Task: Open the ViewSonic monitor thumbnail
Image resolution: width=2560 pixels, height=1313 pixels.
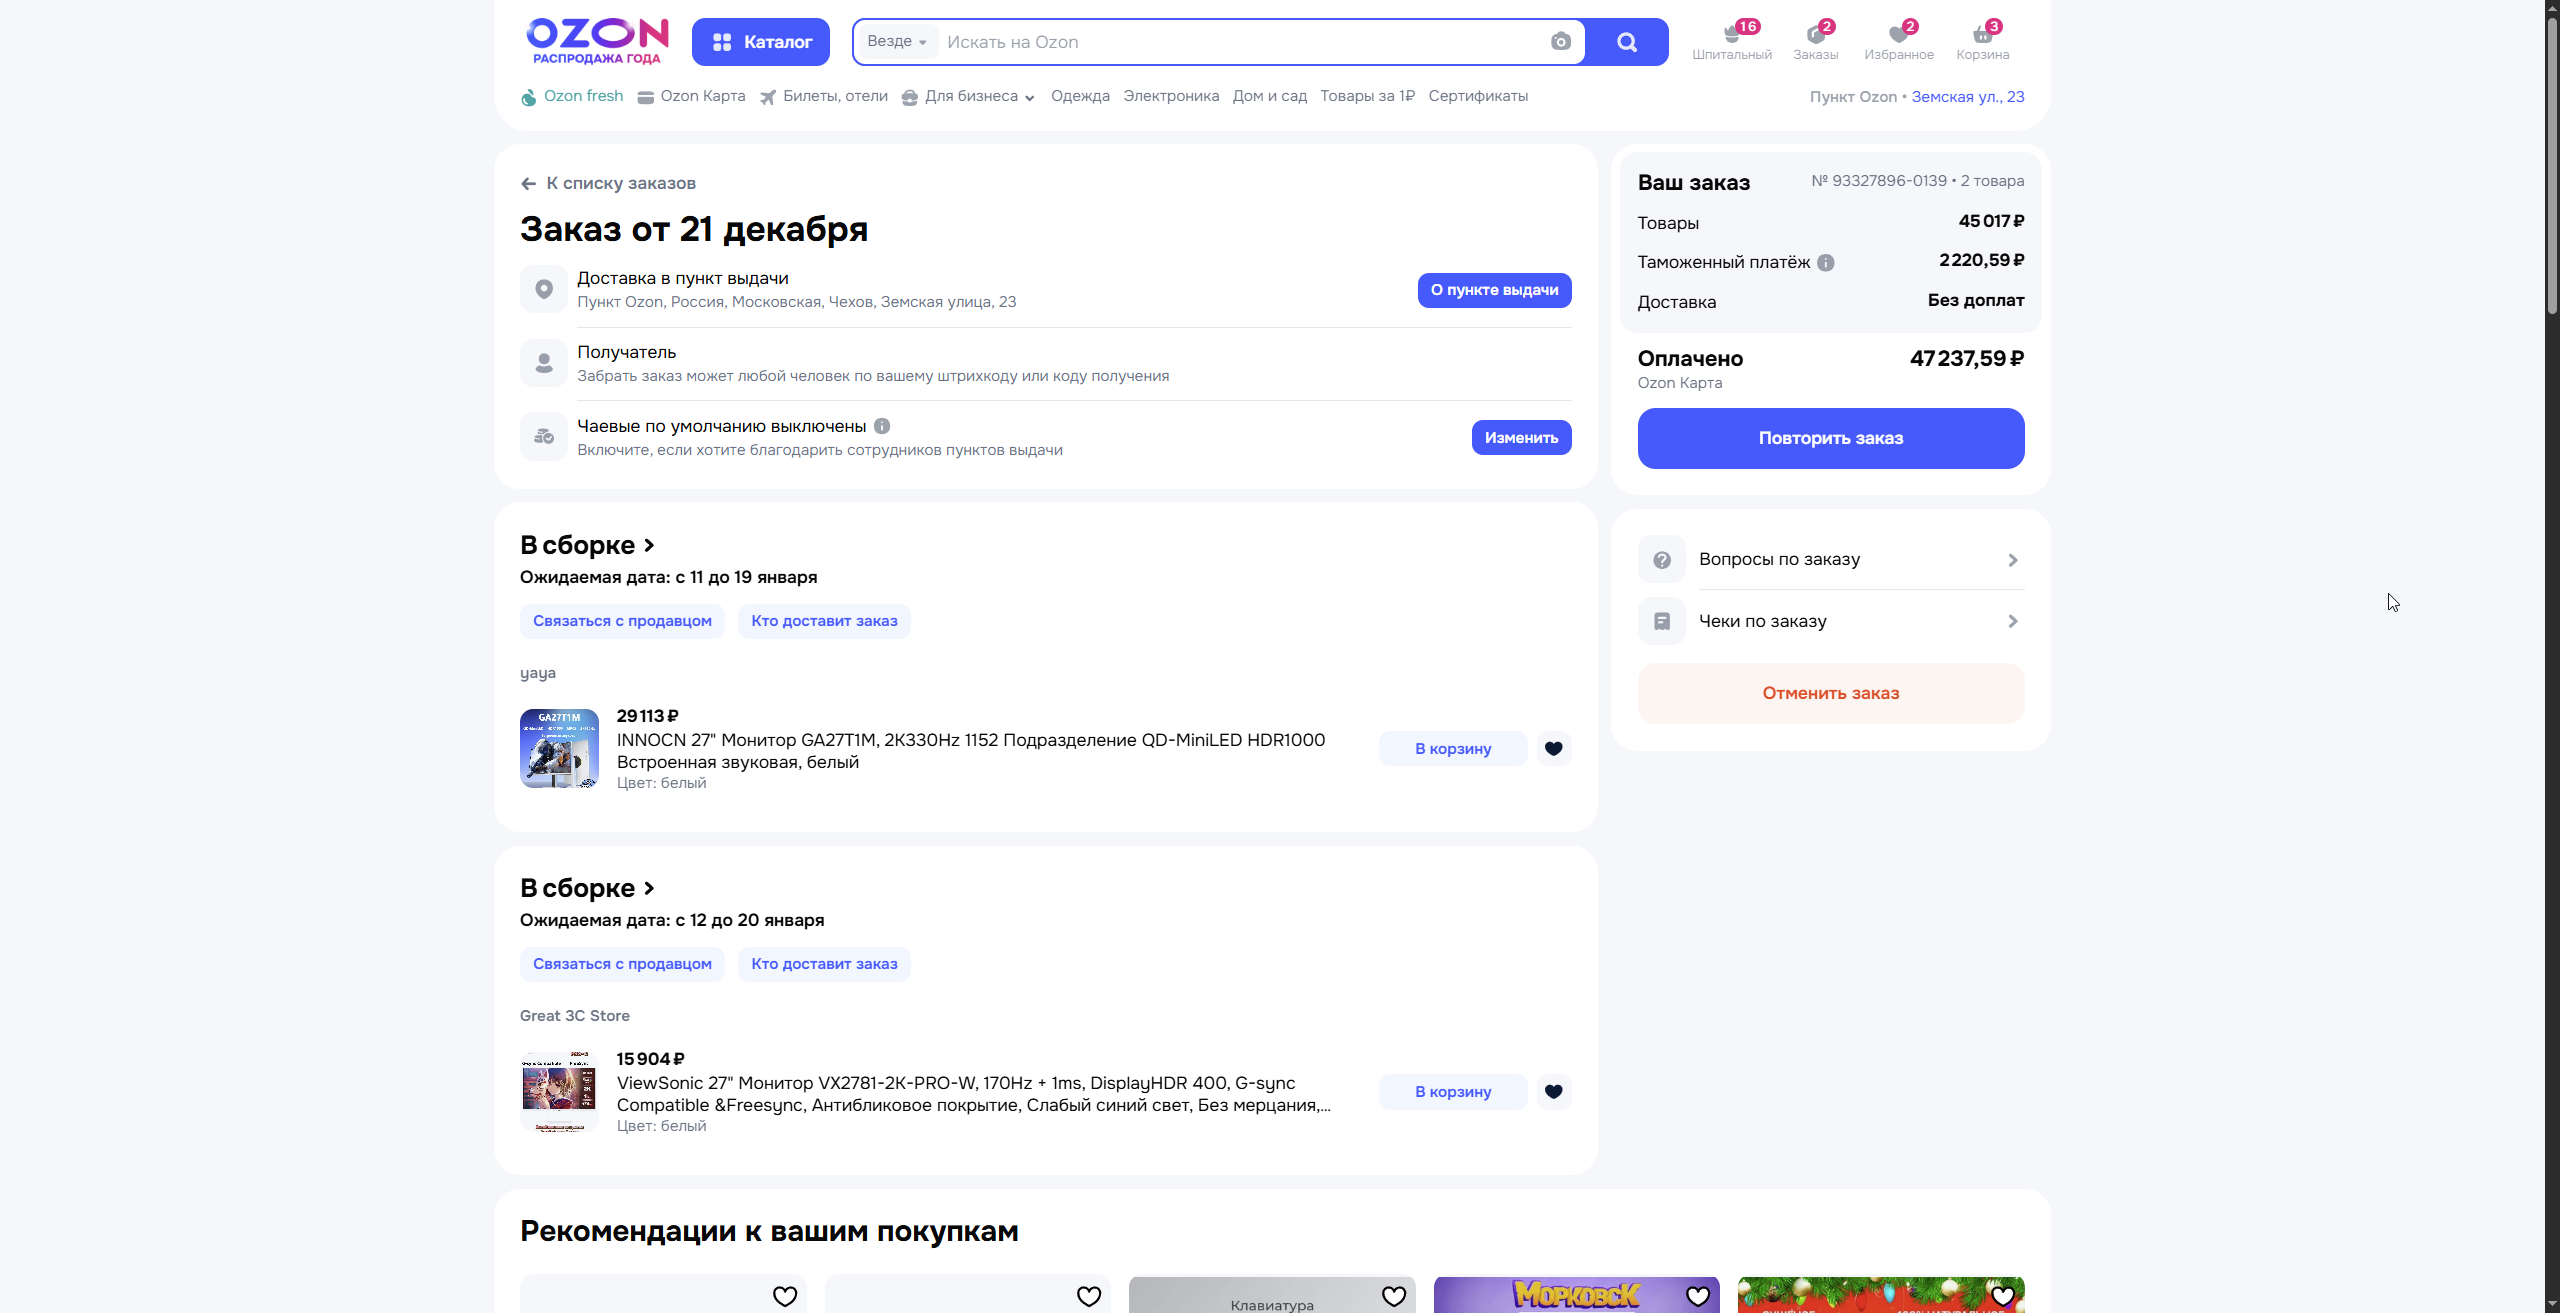Action: (559, 1092)
